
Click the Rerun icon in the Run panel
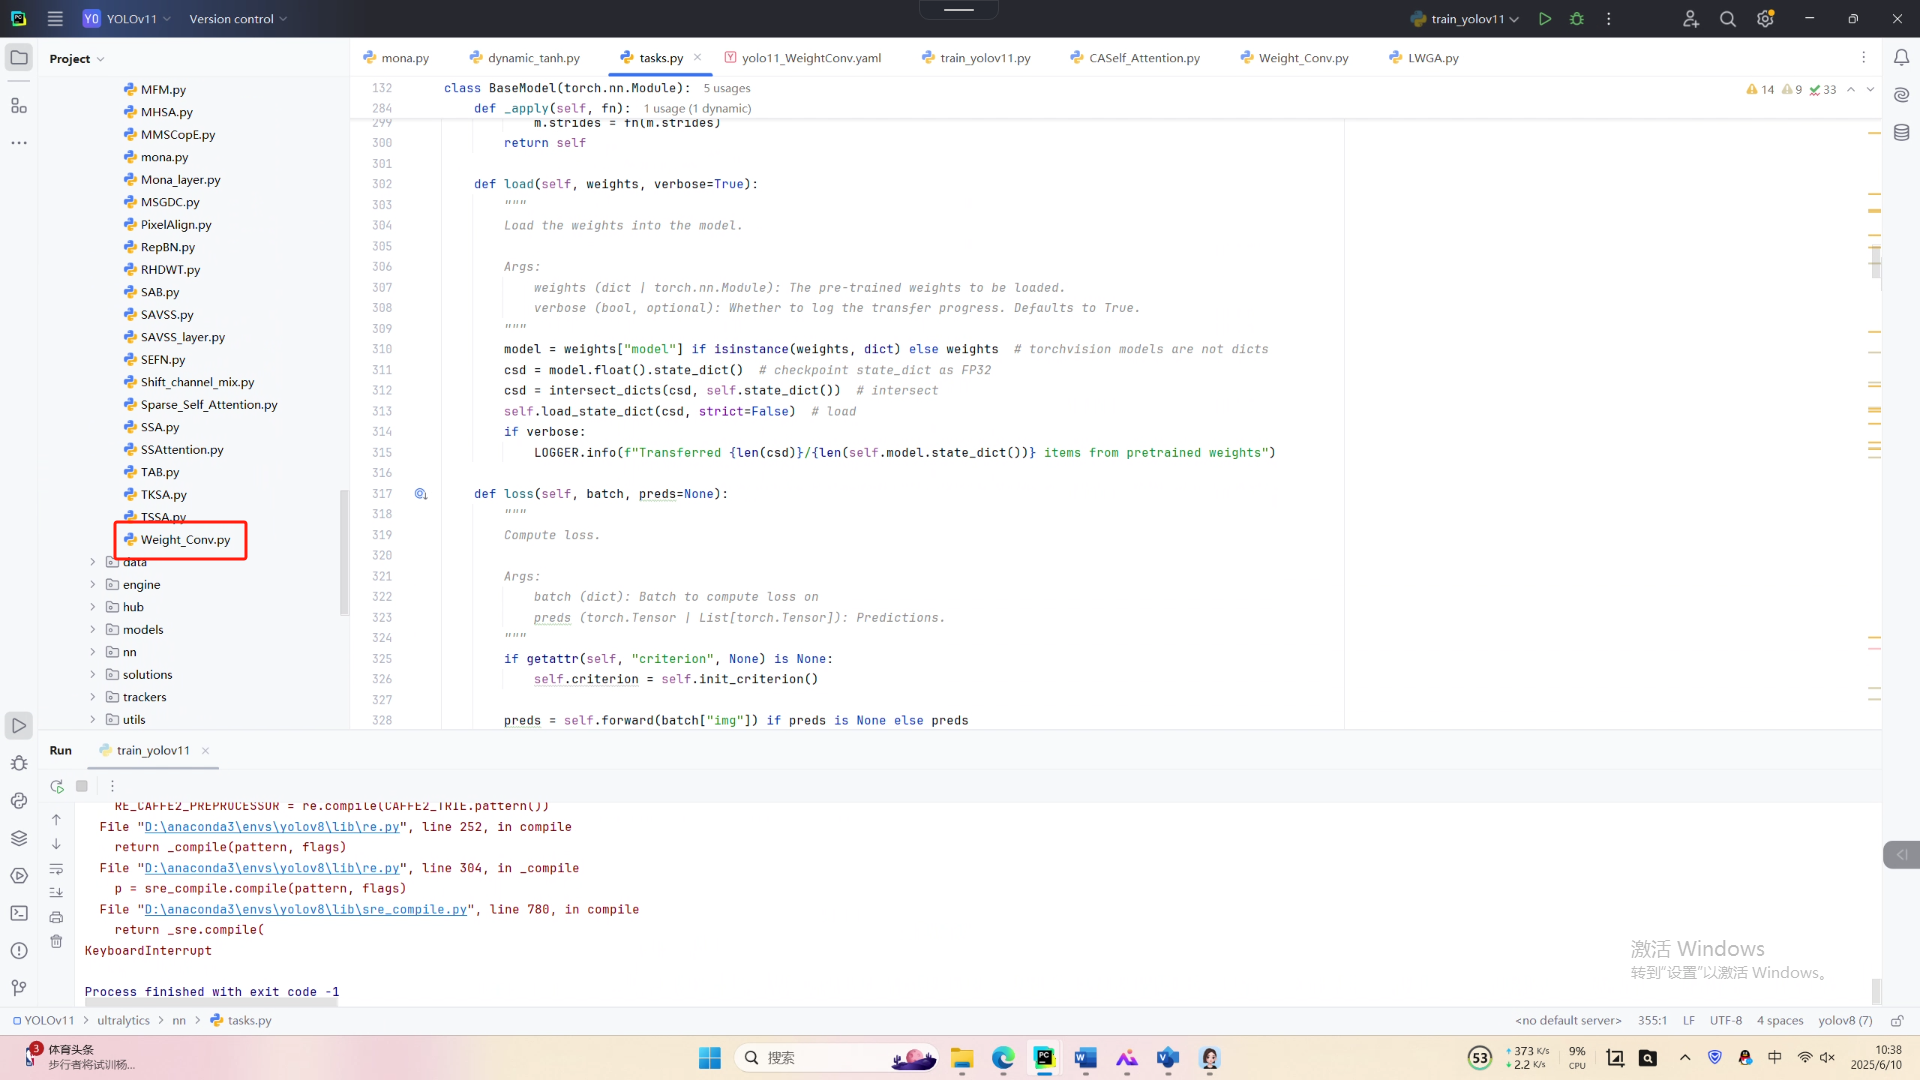57,786
